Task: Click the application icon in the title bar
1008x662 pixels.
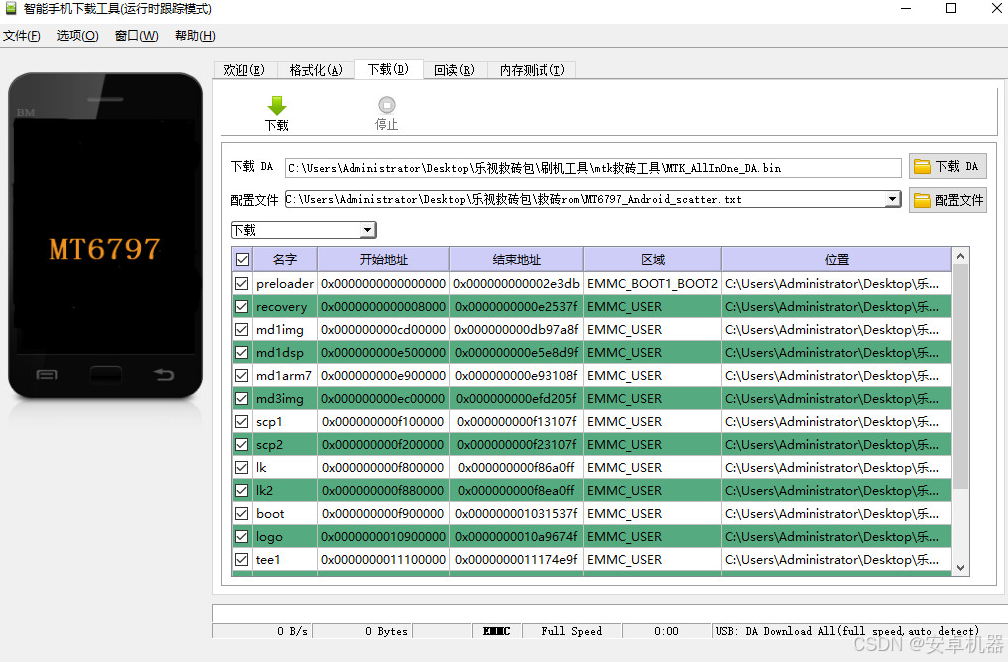Action: (11, 8)
